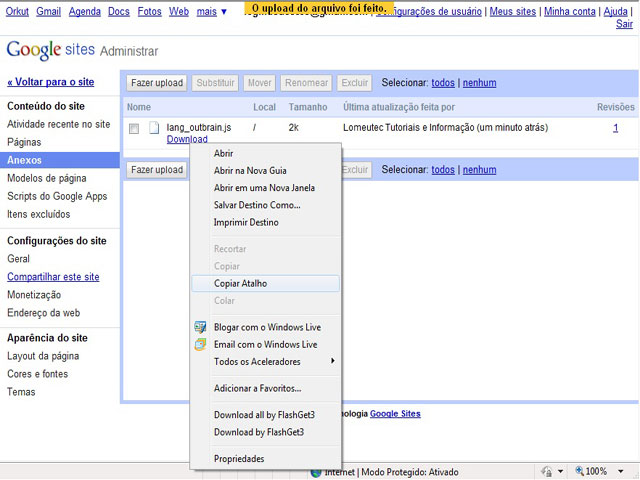This screenshot has height=480, width=640.
Task: Click the top Excluir button
Action: coord(355,83)
